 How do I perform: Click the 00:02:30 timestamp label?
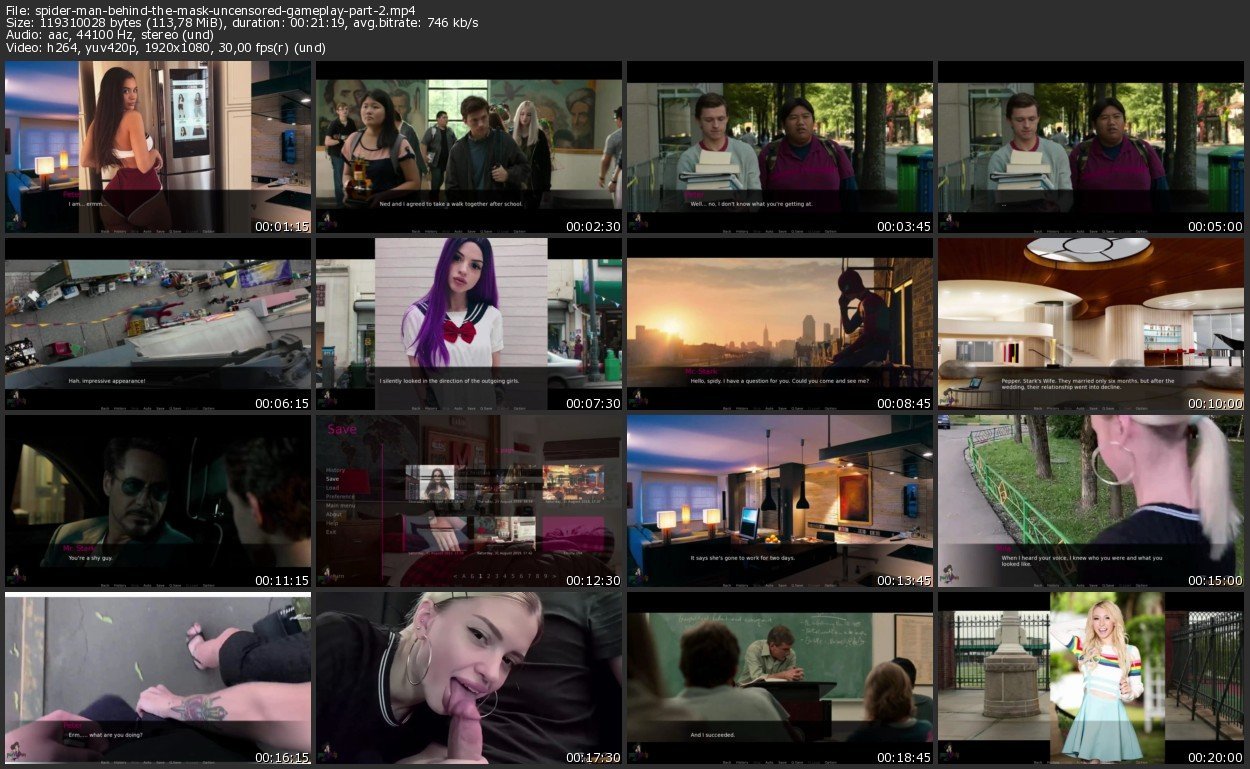click(x=593, y=227)
